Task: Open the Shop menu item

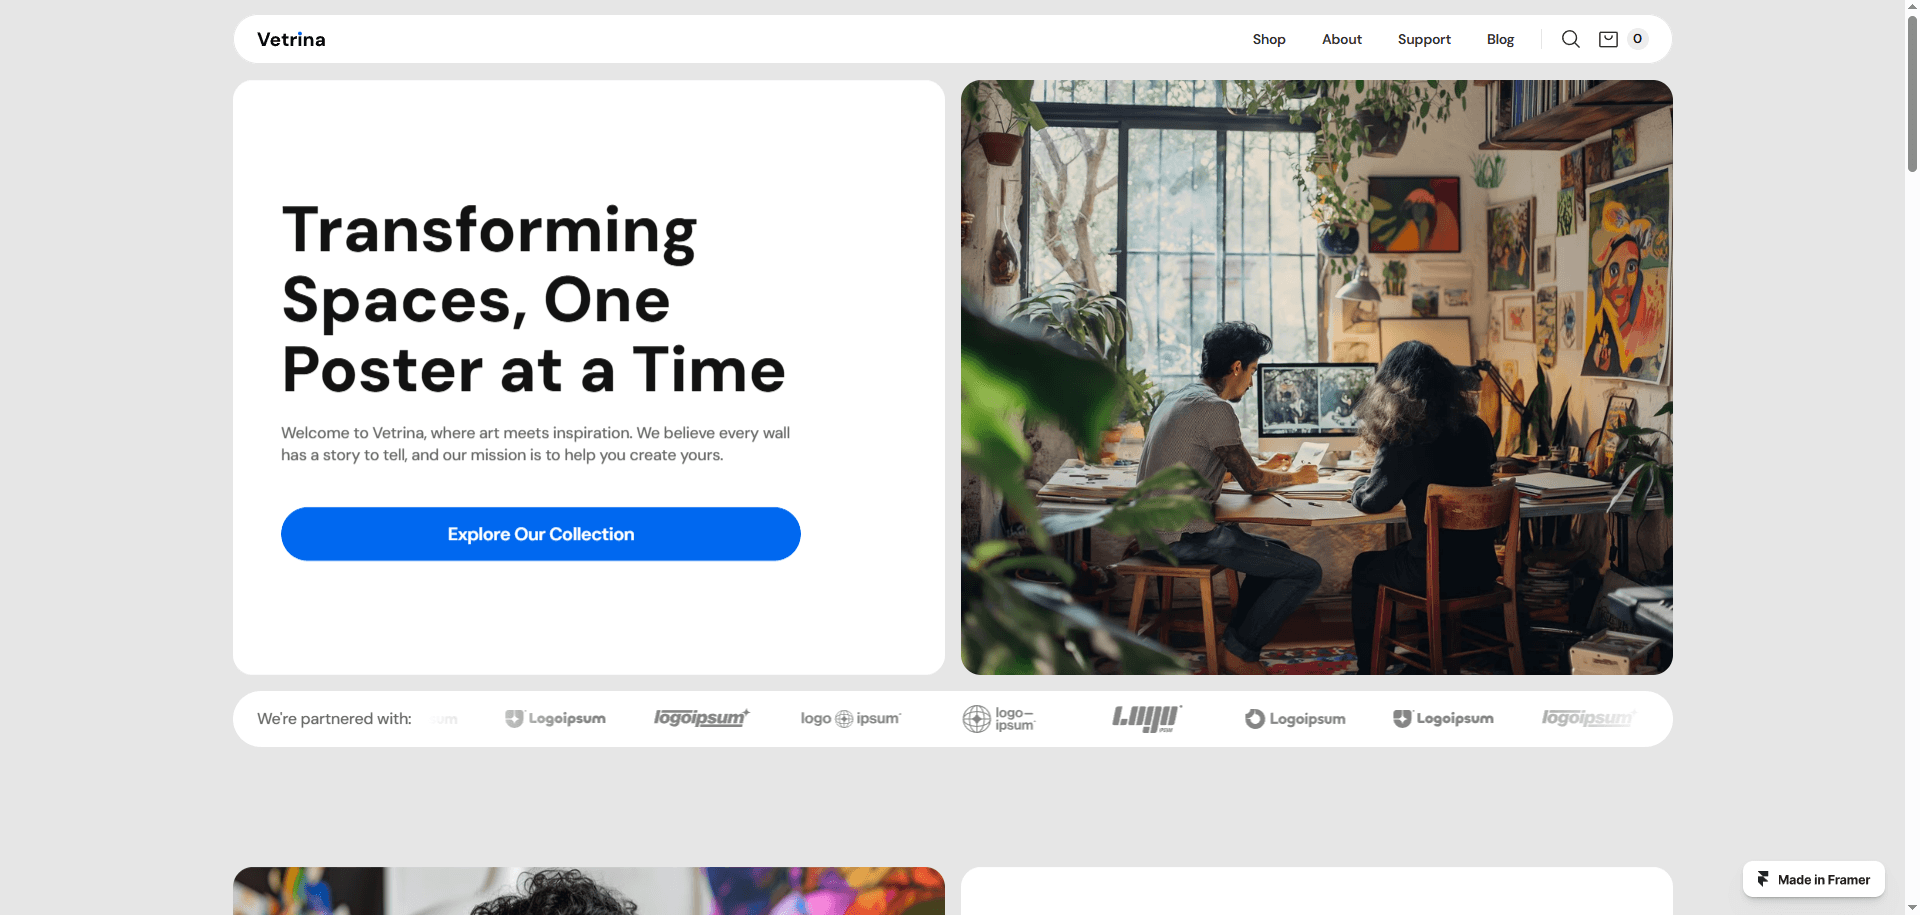Action: tap(1269, 39)
